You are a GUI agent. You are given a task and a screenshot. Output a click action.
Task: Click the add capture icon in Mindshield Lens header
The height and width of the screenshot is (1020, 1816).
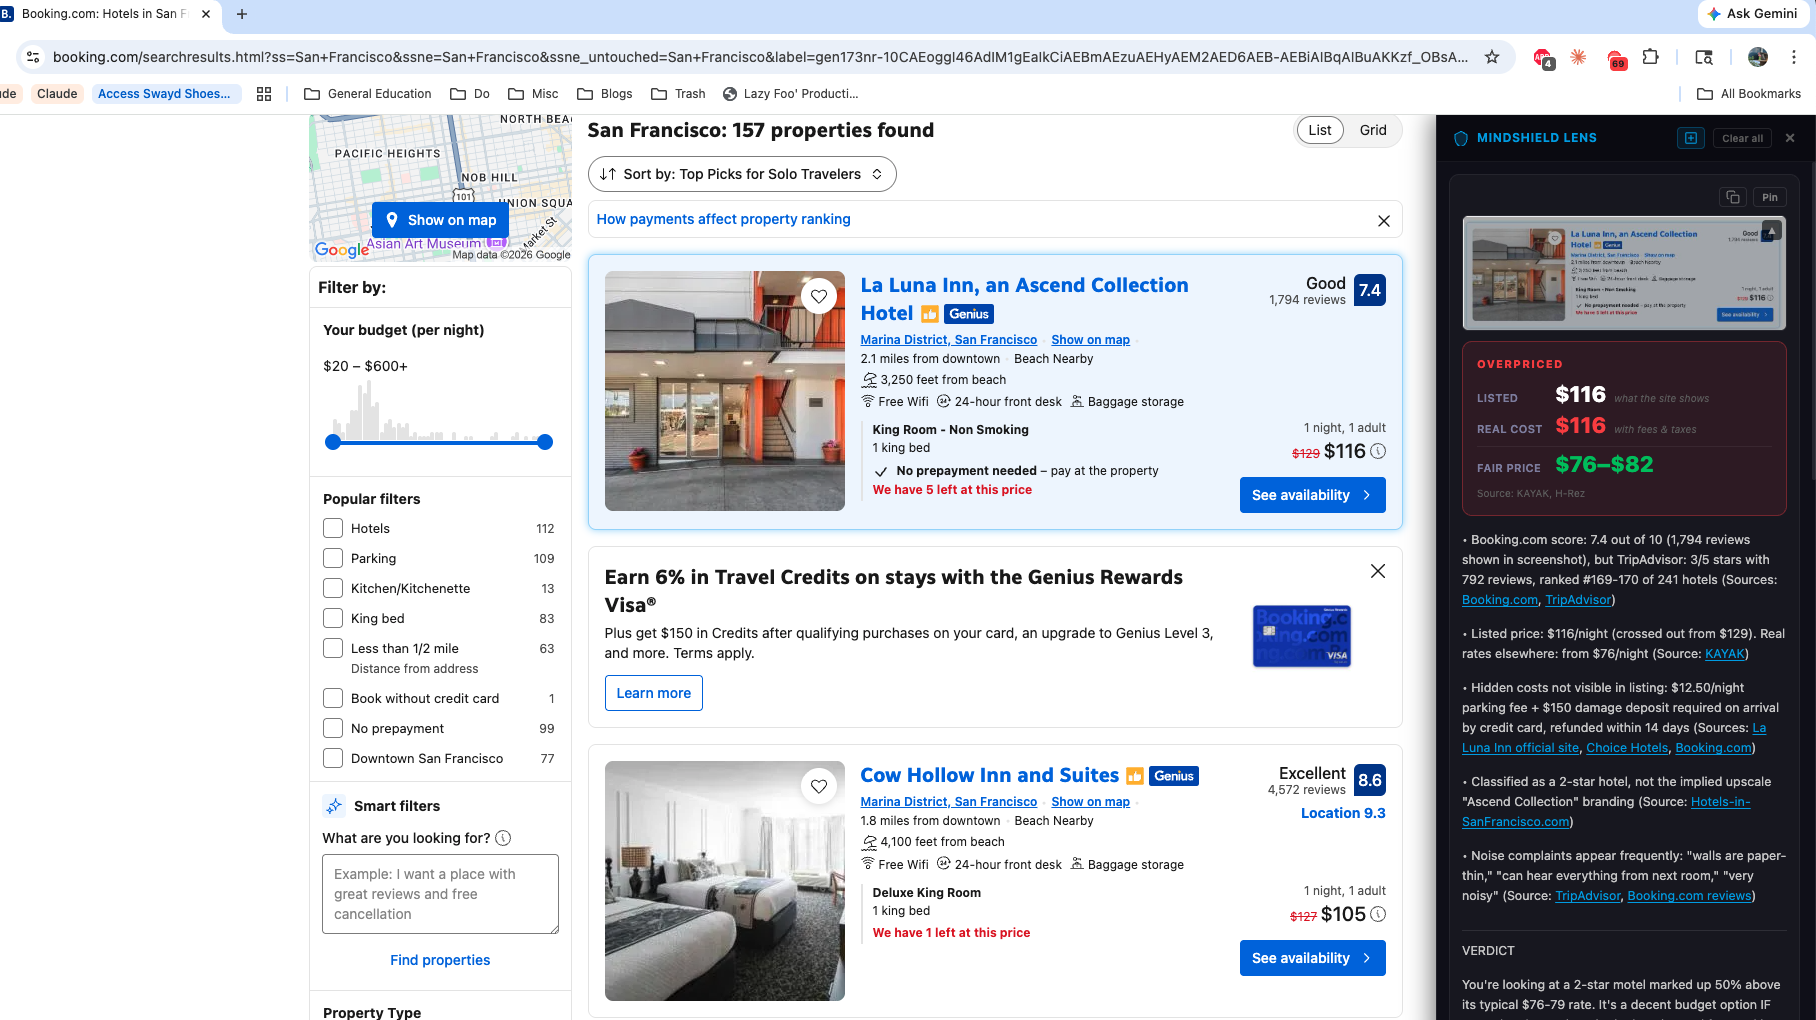coord(1690,138)
